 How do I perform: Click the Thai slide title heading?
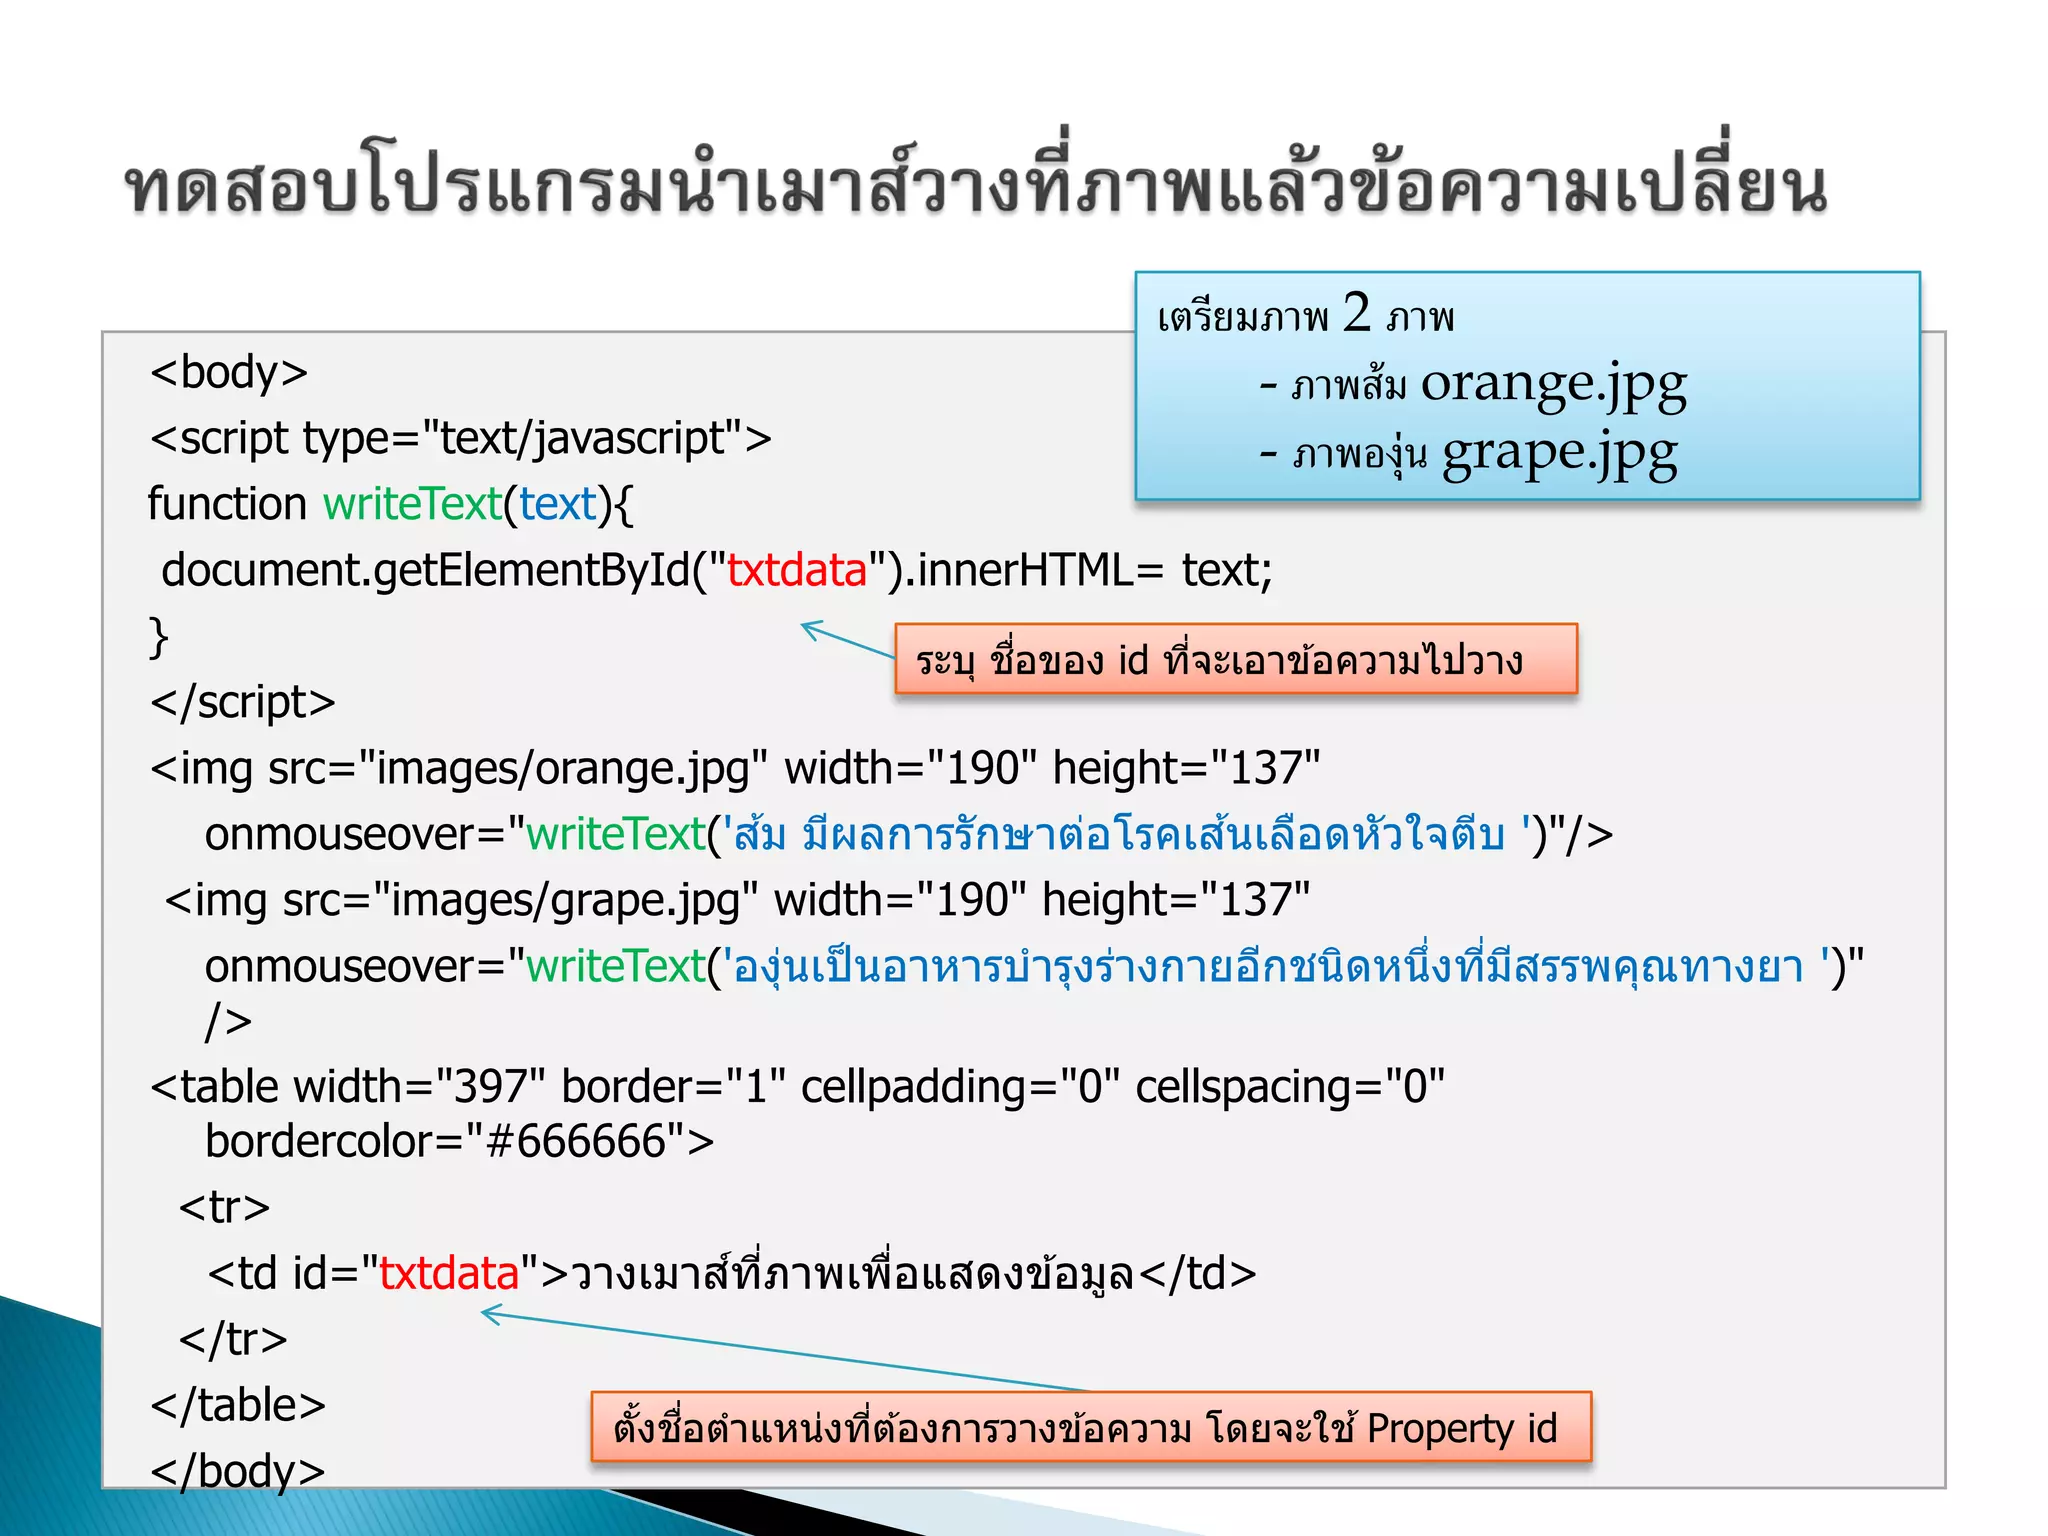point(976,180)
